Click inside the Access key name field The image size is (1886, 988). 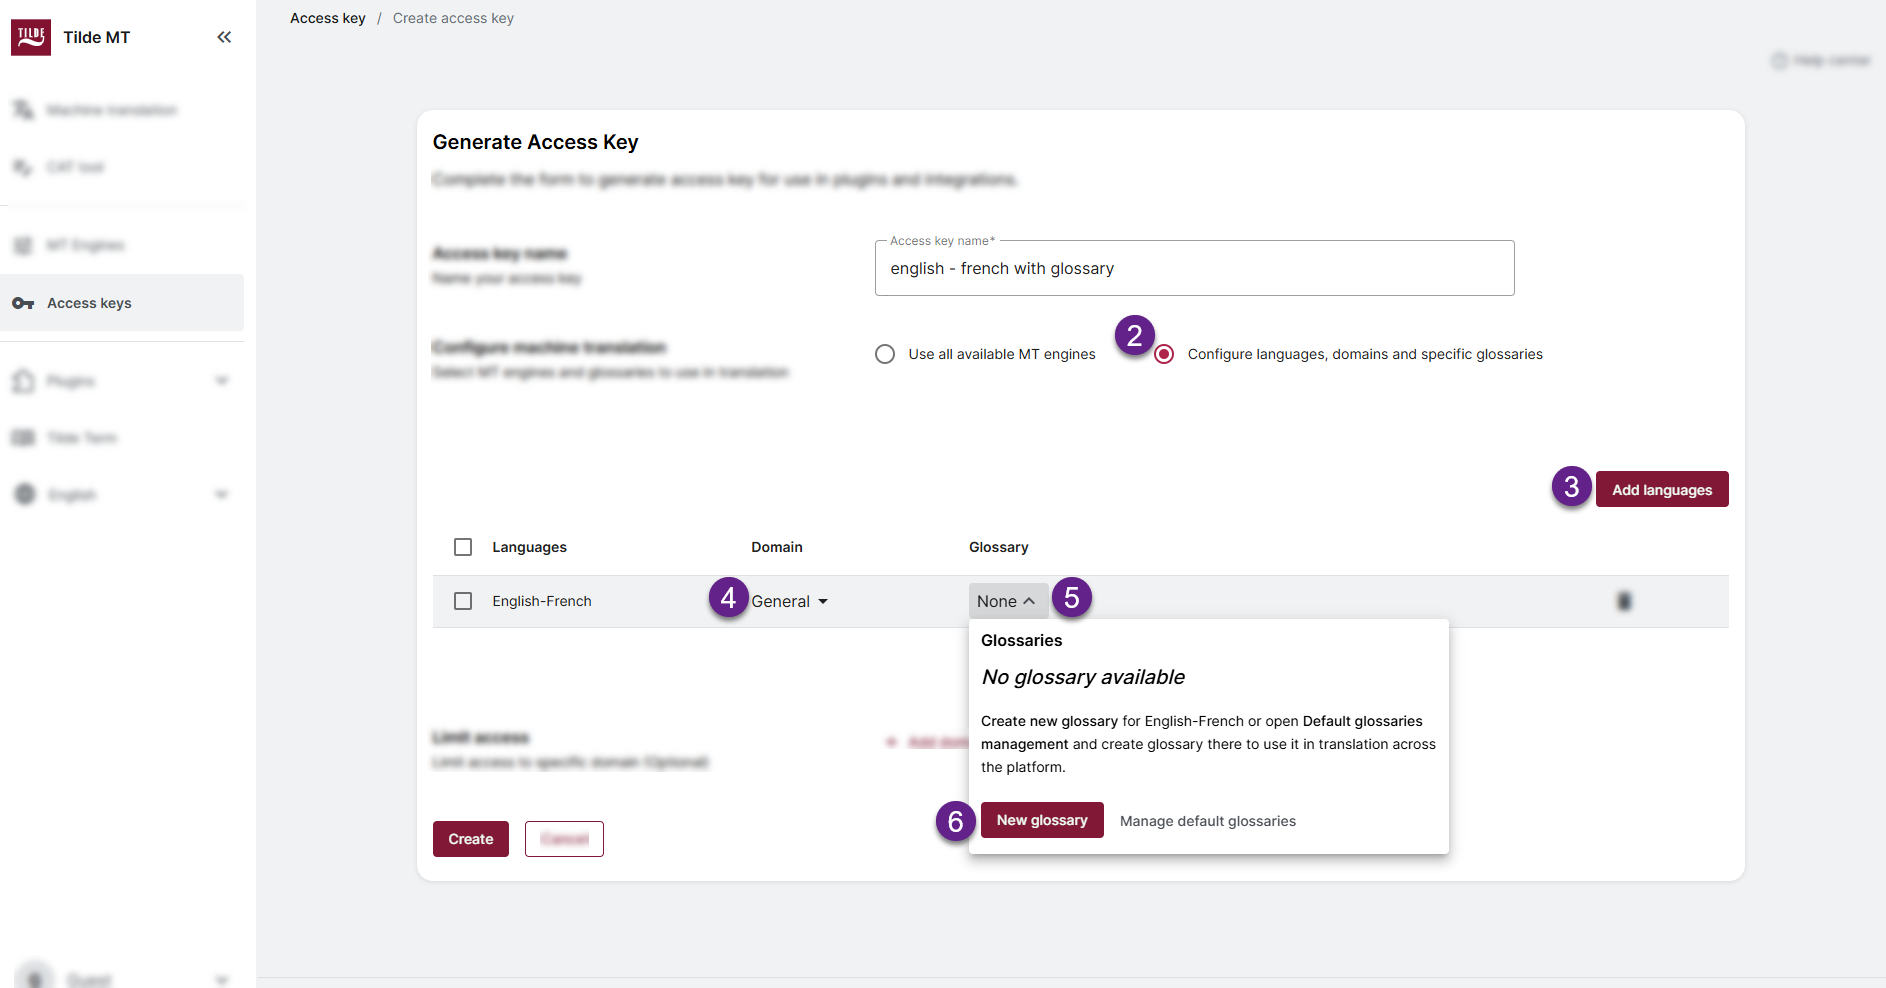(x=1194, y=268)
